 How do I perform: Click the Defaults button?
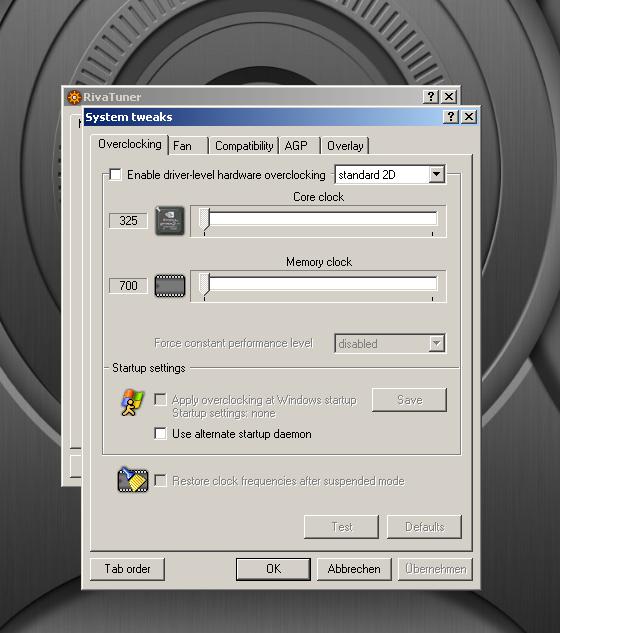424,527
